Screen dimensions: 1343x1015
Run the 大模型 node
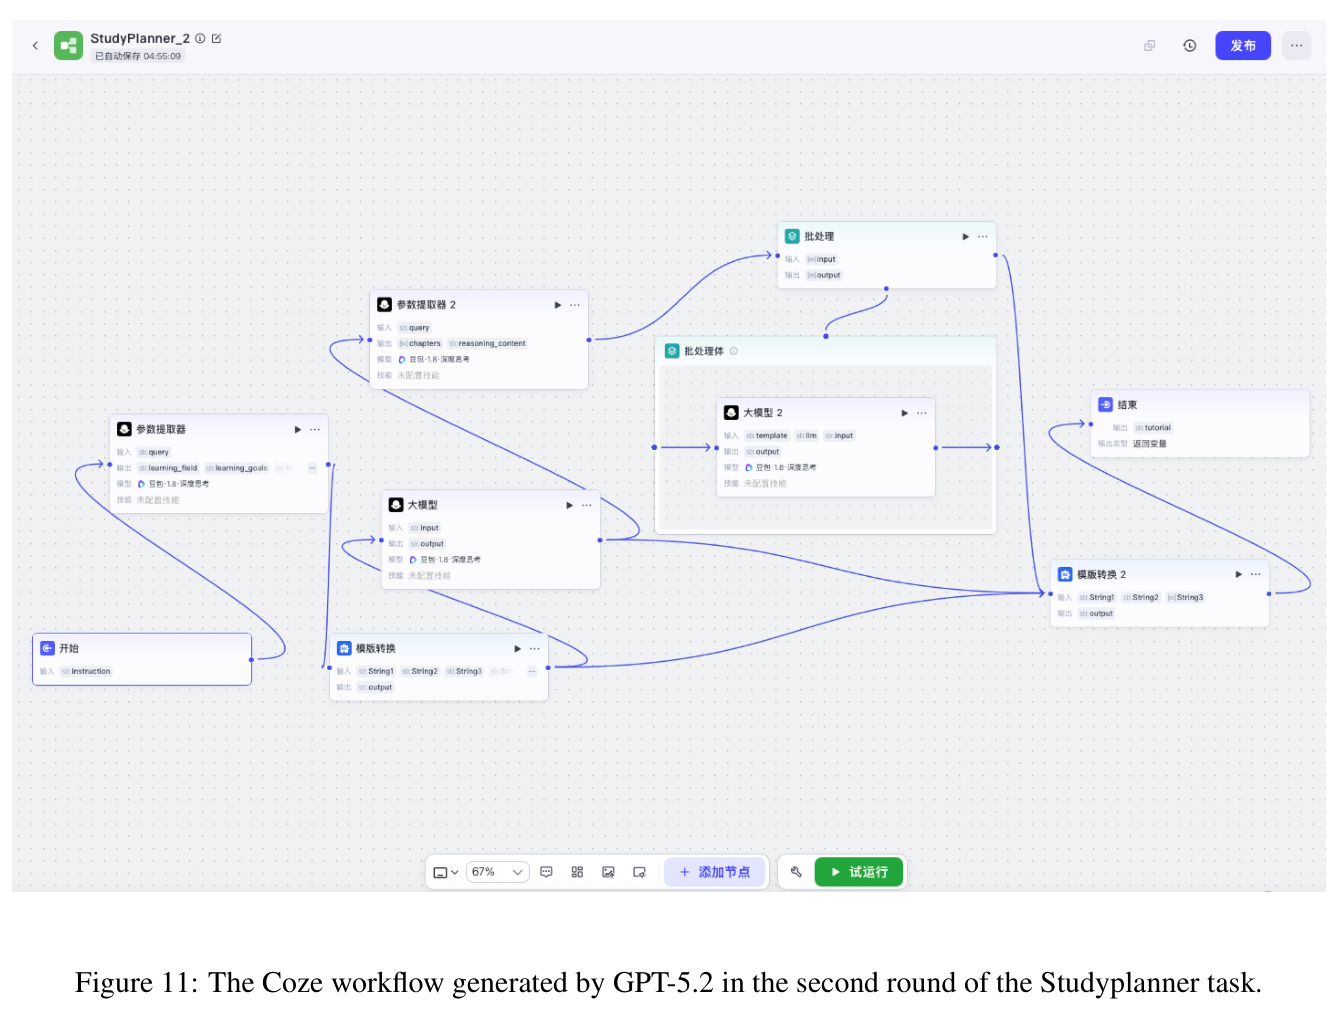coord(569,505)
